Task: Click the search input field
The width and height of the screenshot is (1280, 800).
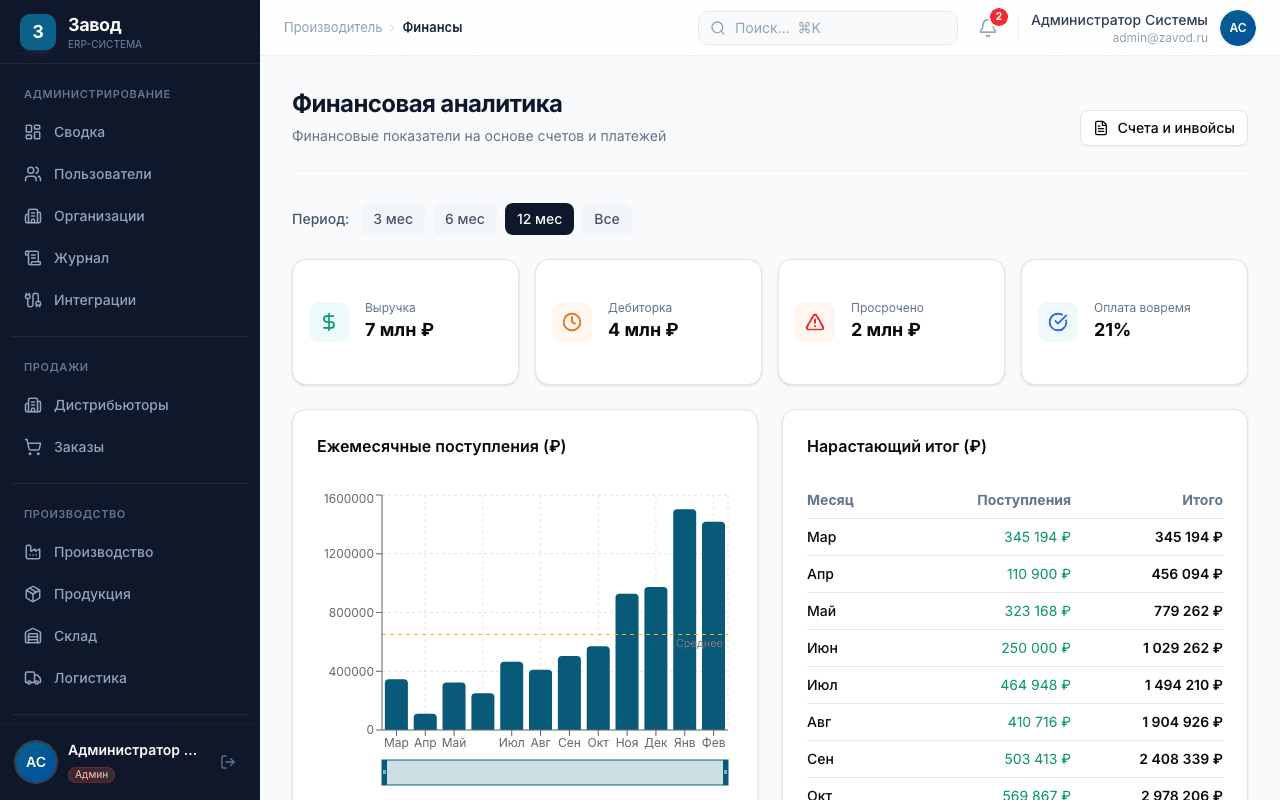Action: point(827,28)
